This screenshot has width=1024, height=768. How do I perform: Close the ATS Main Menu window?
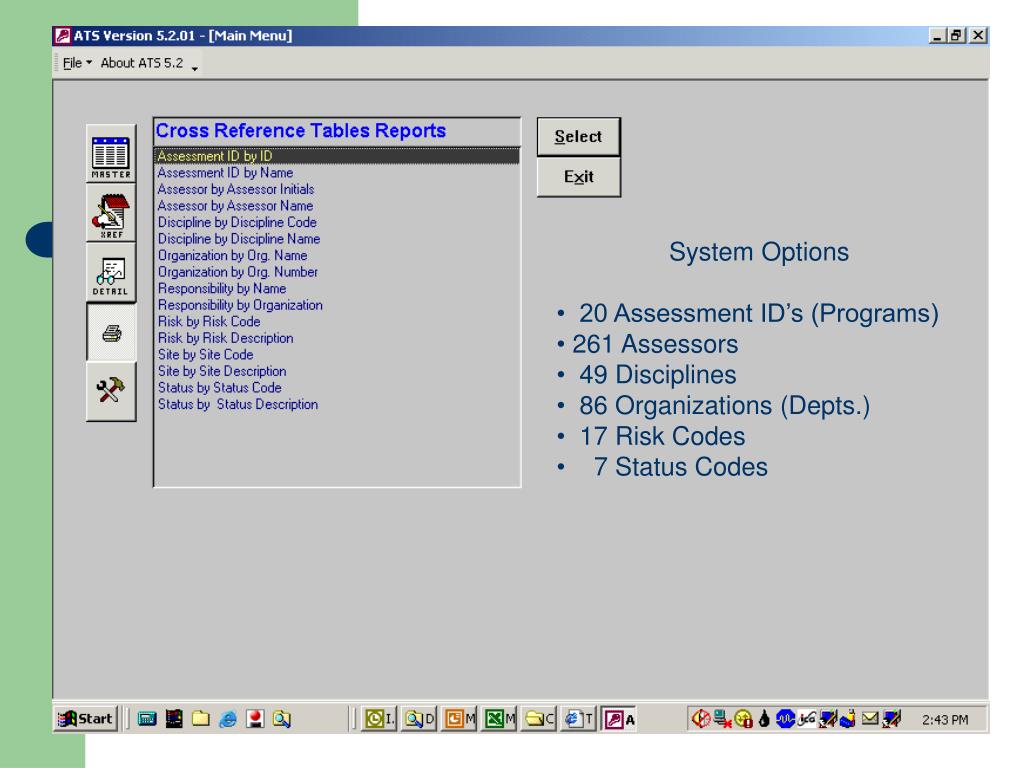pyautogui.click(x=978, y=36)
